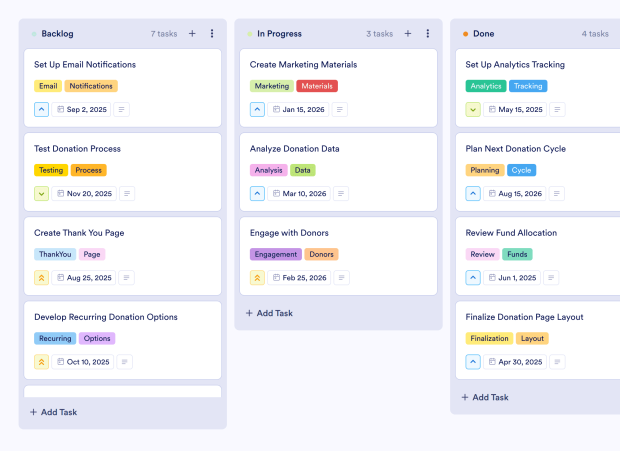
Task: Change priority on Analyze Donation Data card
Action: click(x=258, y=193)
